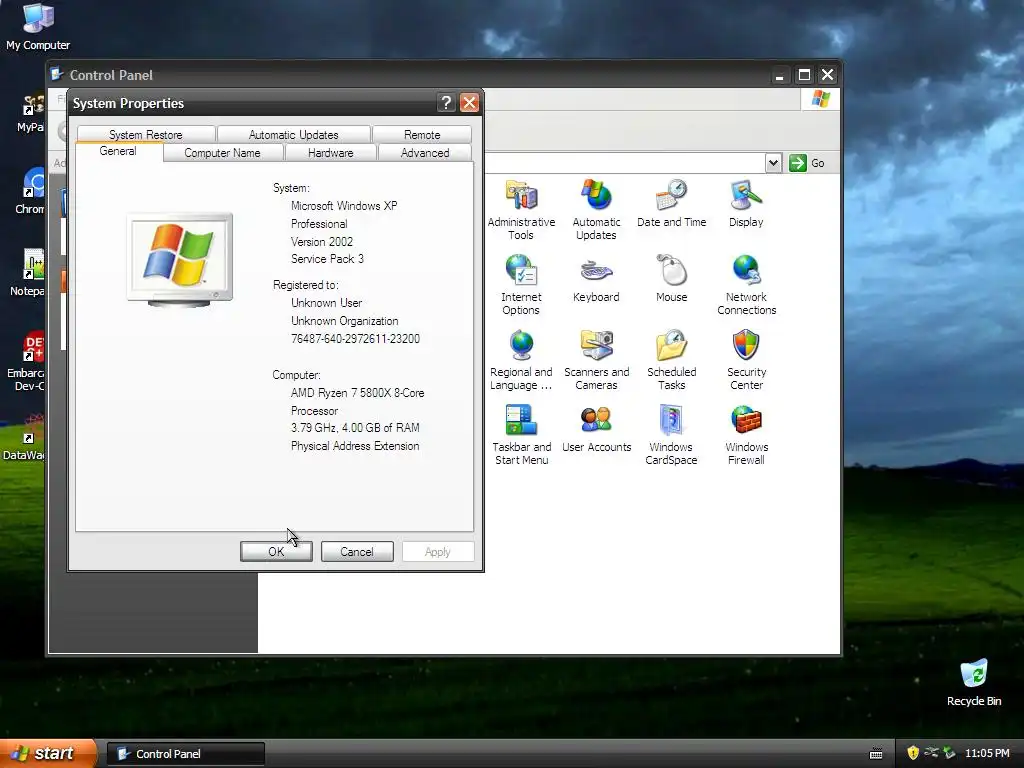
Task: Click 'Unknown Organization' text
Action: (345, 321)
